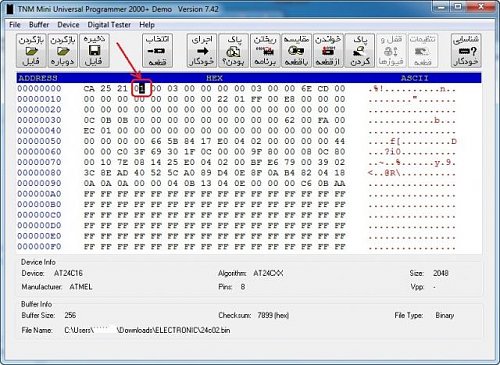Click address 000000A0 in the address column
500x365 pixels.
point(39,194)
